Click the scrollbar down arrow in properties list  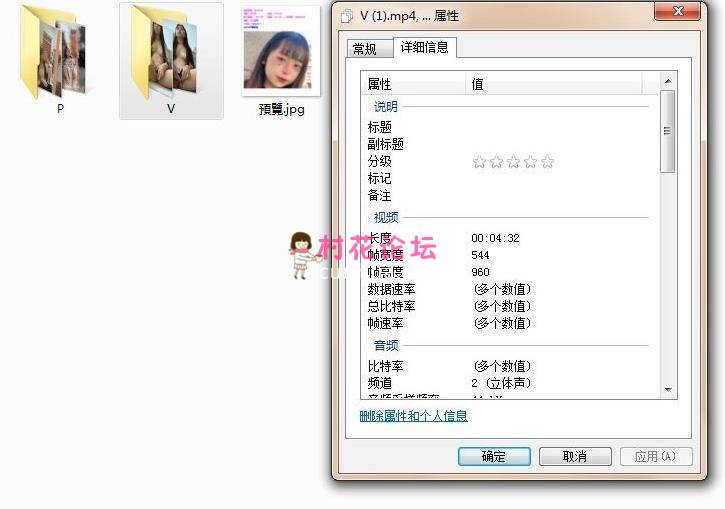pyautogui.click(x=668, y=390)
